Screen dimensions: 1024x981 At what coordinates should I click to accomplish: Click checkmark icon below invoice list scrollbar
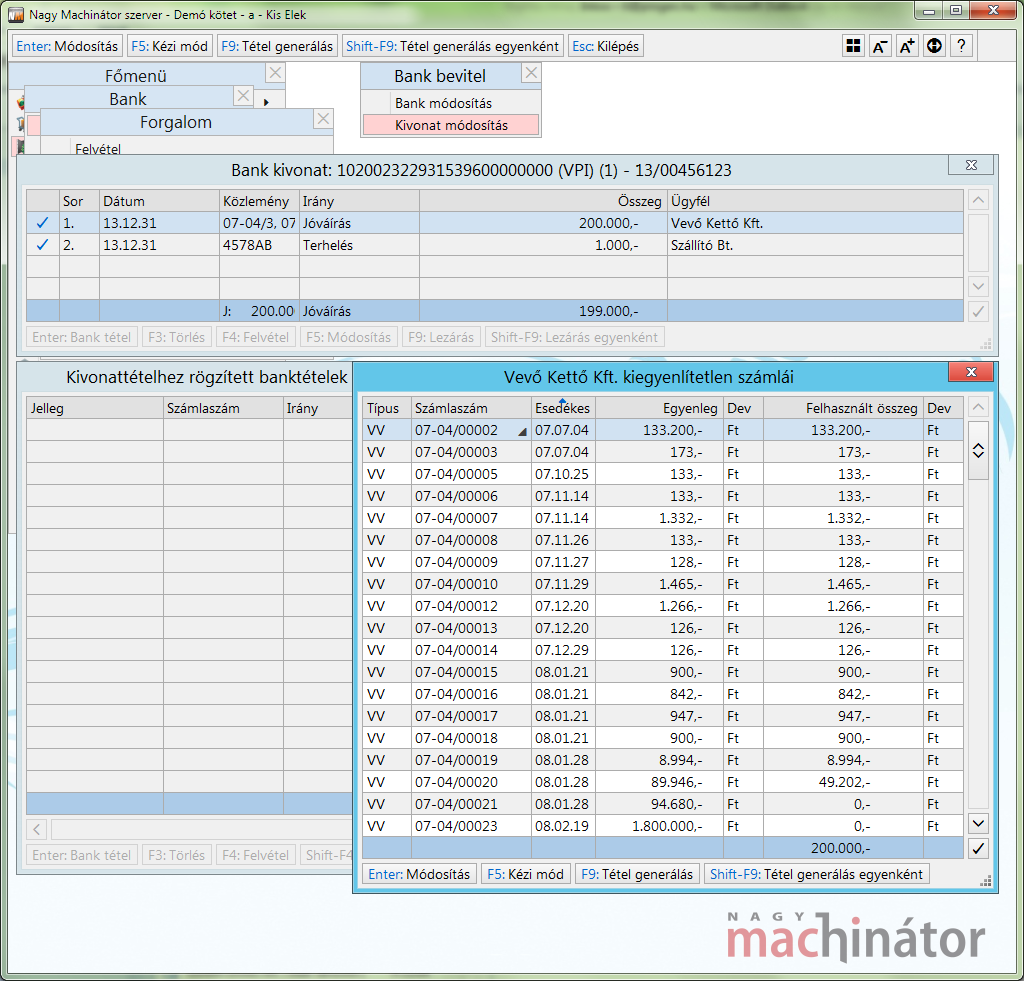[979, 848]
